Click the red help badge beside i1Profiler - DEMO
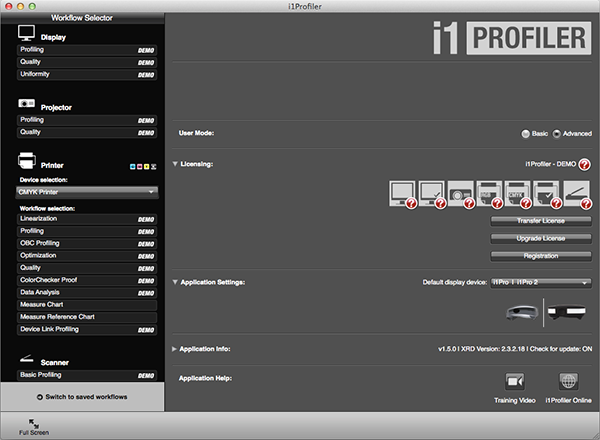Screen dimensions: 600x440 click(584, 165)
